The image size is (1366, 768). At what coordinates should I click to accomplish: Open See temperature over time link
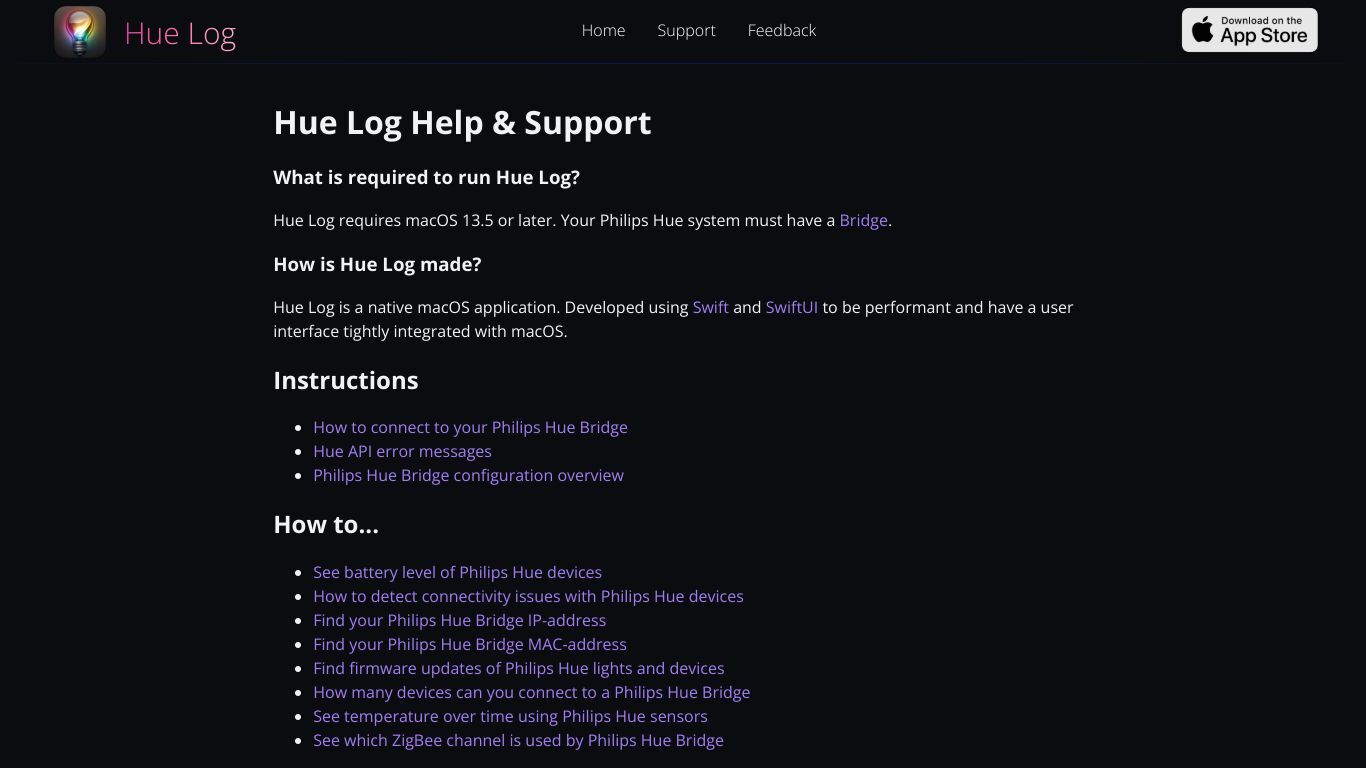point(510,716)
